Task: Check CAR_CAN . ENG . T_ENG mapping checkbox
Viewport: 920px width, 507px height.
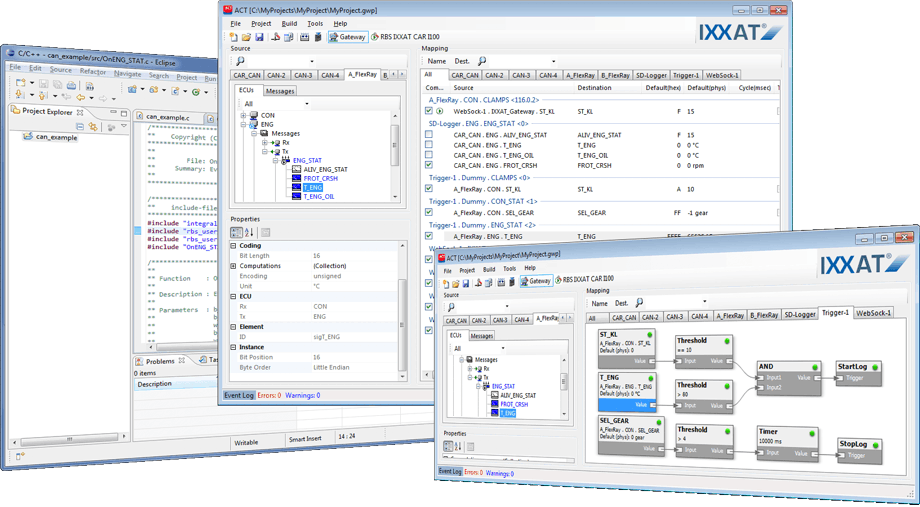Action: click(429, 145)
